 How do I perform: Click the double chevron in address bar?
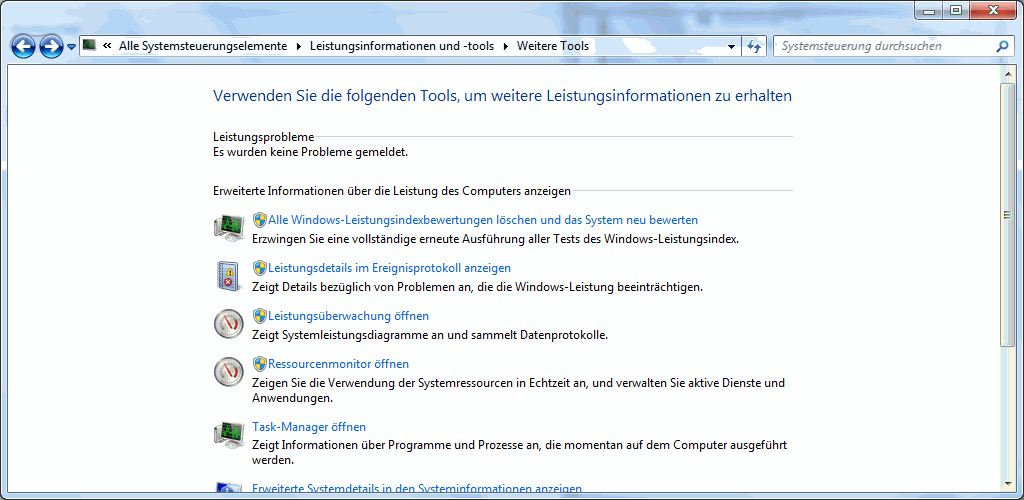pos(107,46)
